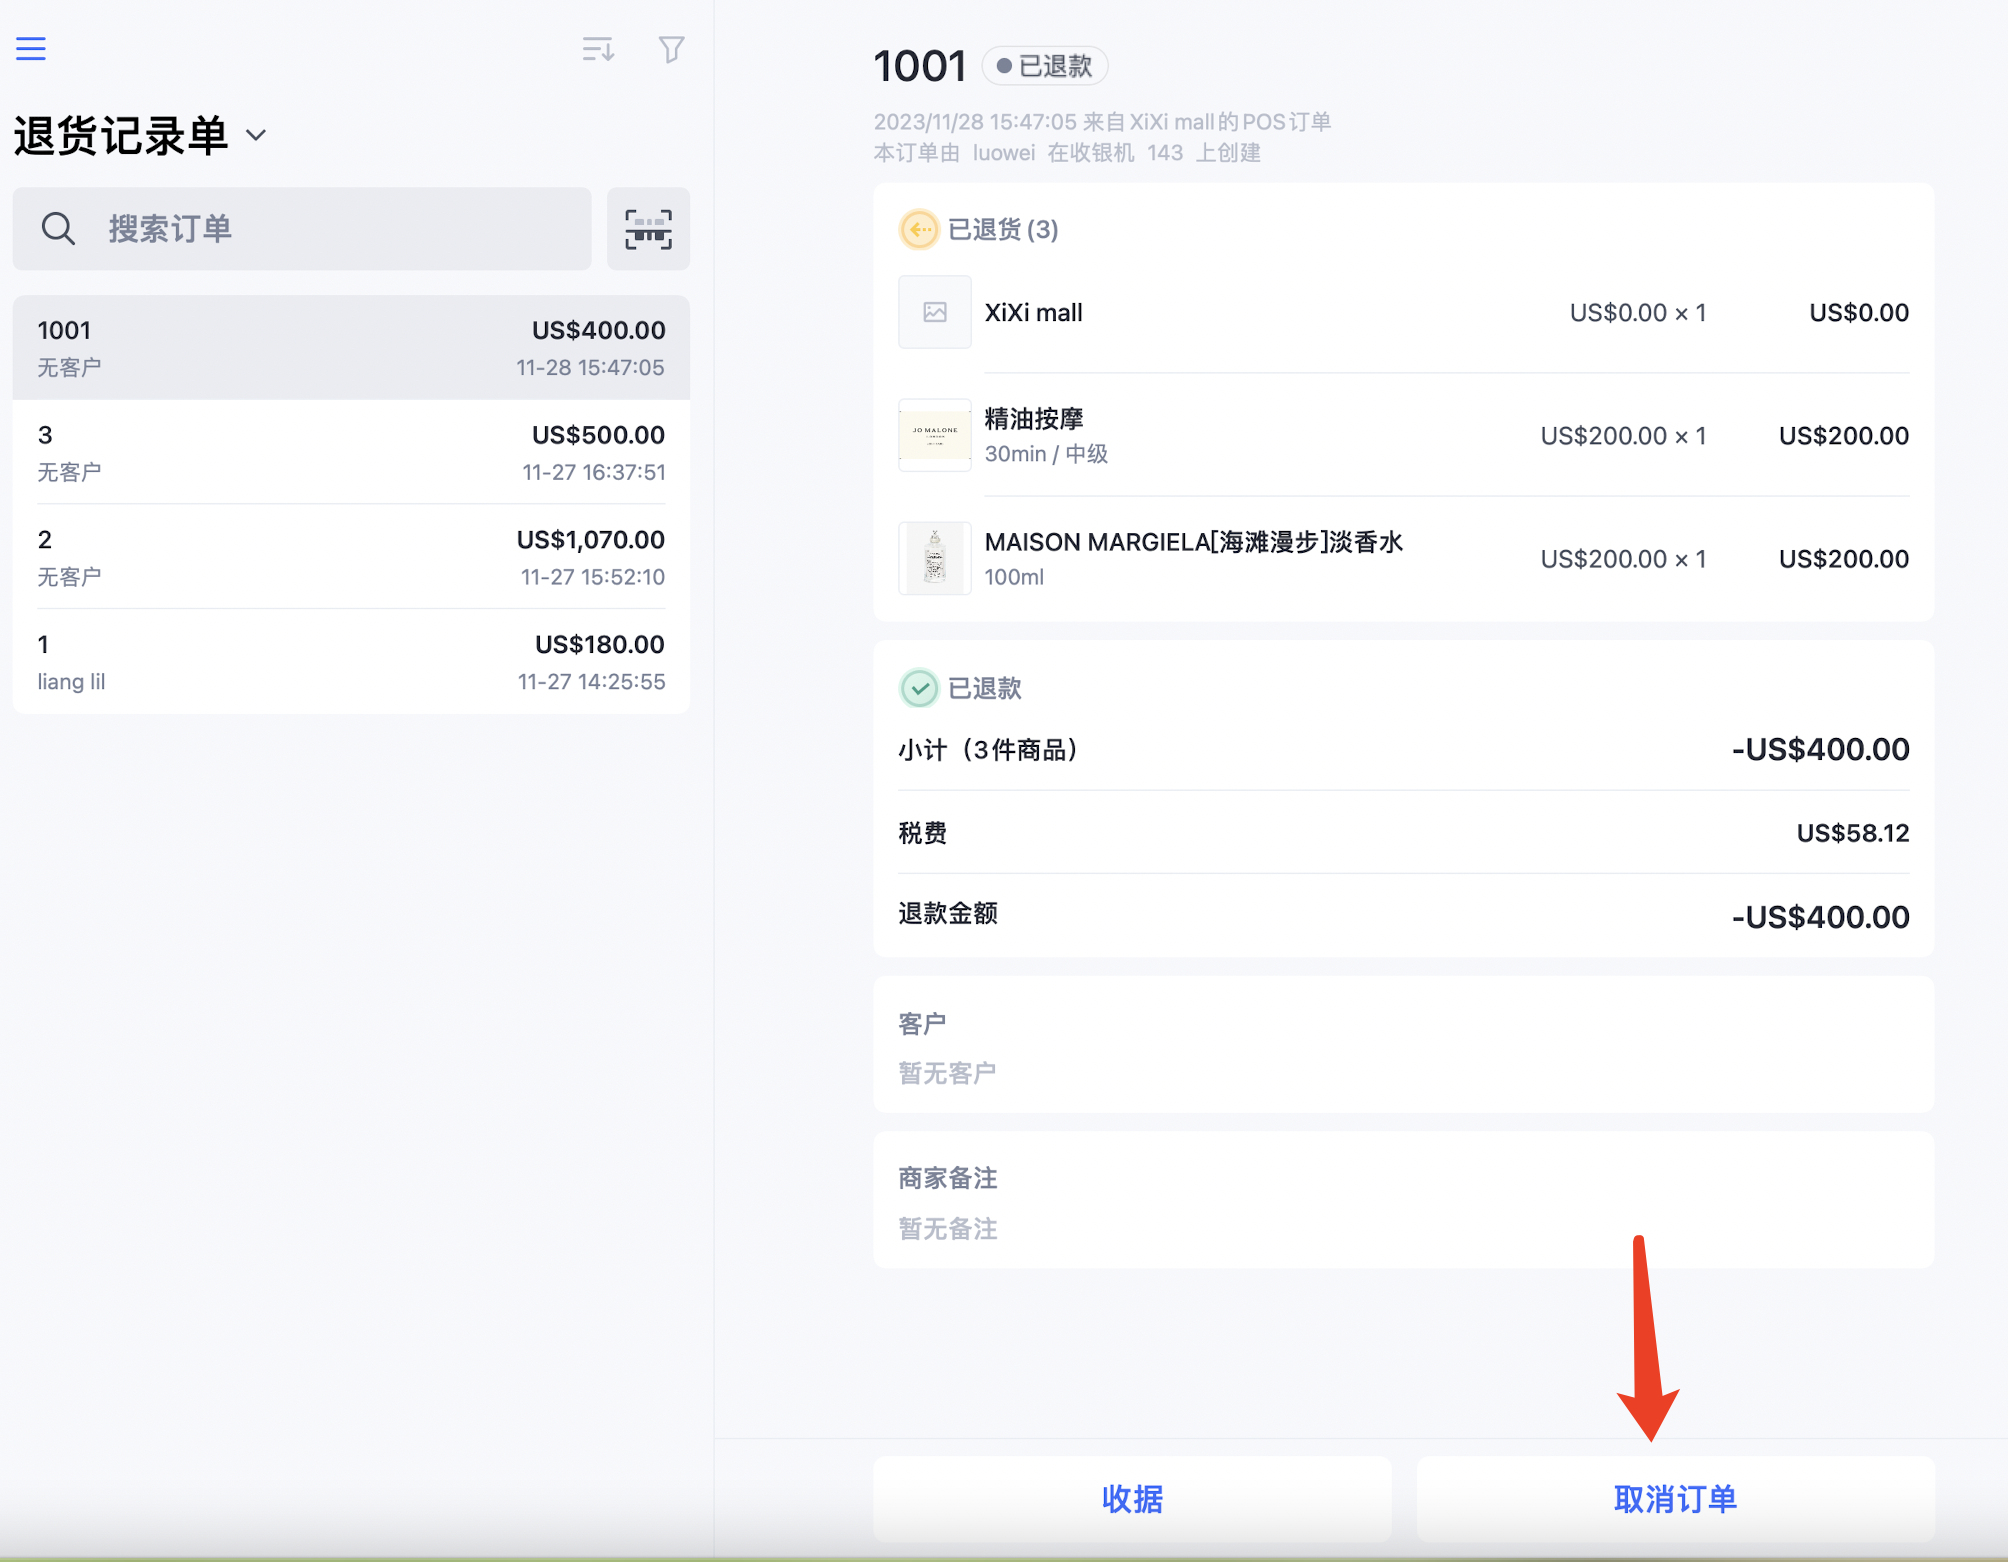Select order 1001 in the list

coord(351,348)
